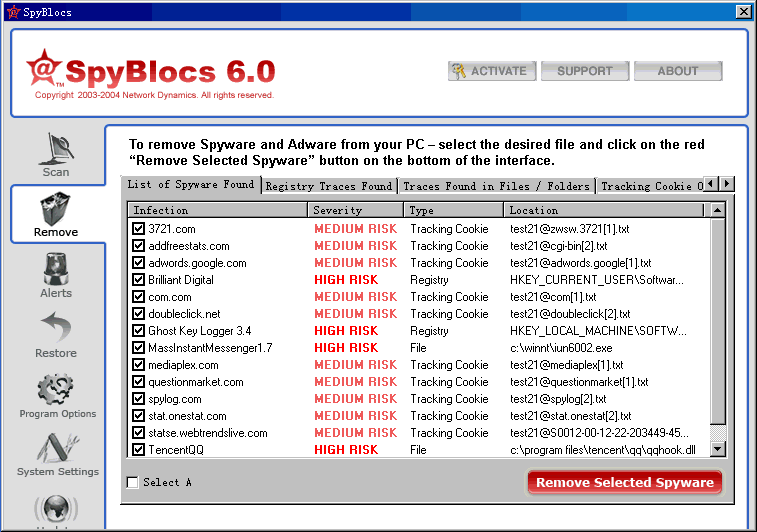Sort by Location column header
Screen dimensions: 757x532
604,210
